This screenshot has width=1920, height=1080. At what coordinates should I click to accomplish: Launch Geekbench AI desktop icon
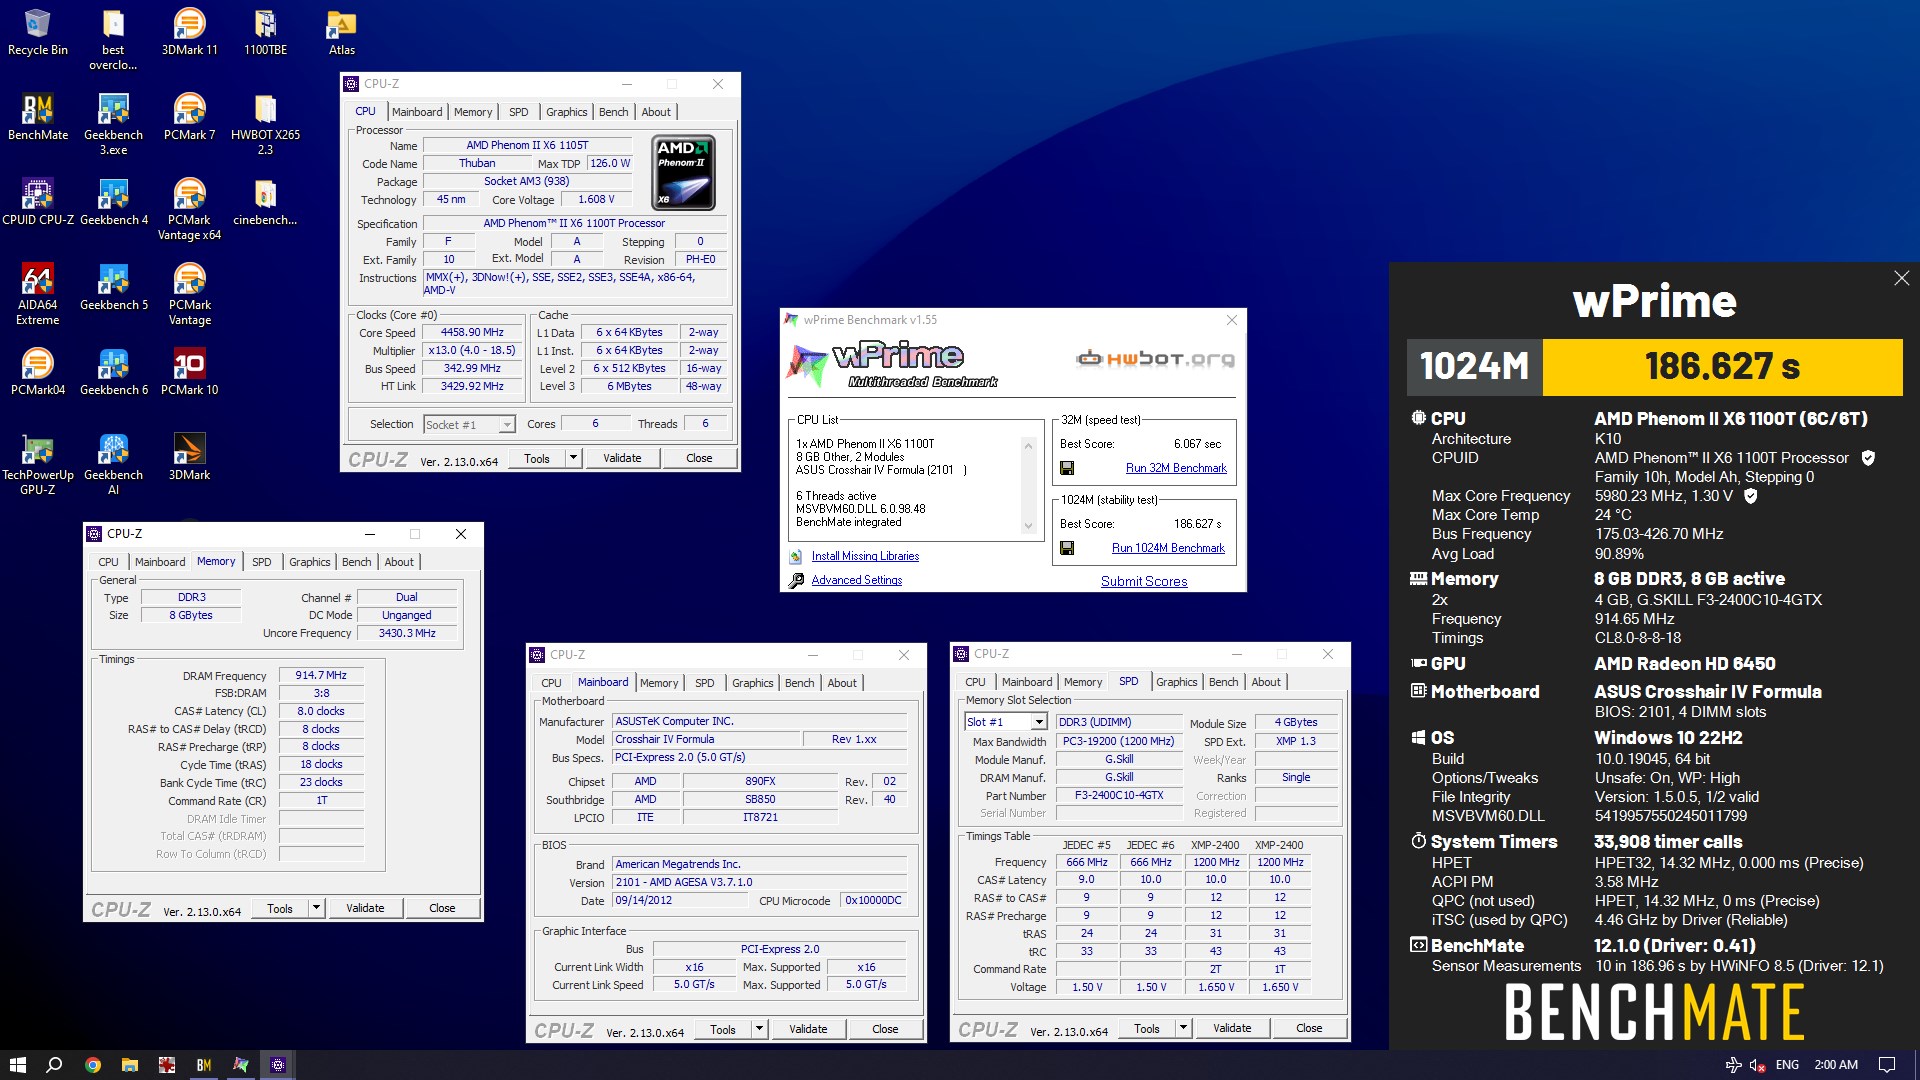coord(113,464)
